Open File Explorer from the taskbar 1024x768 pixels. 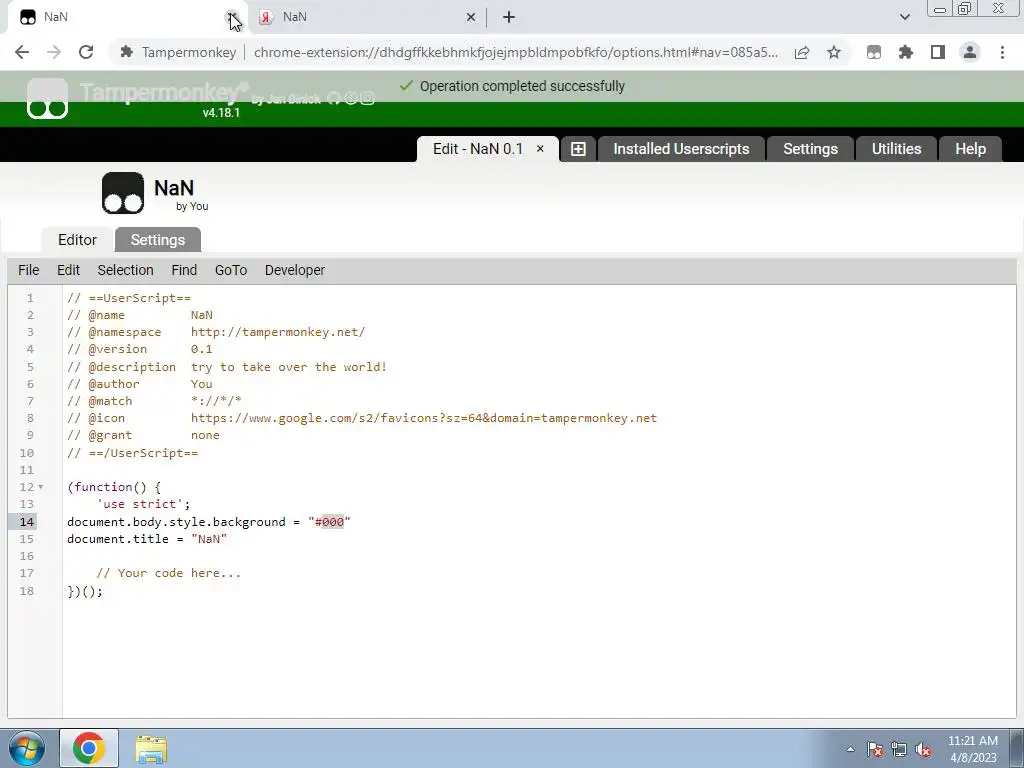[151, 748]
